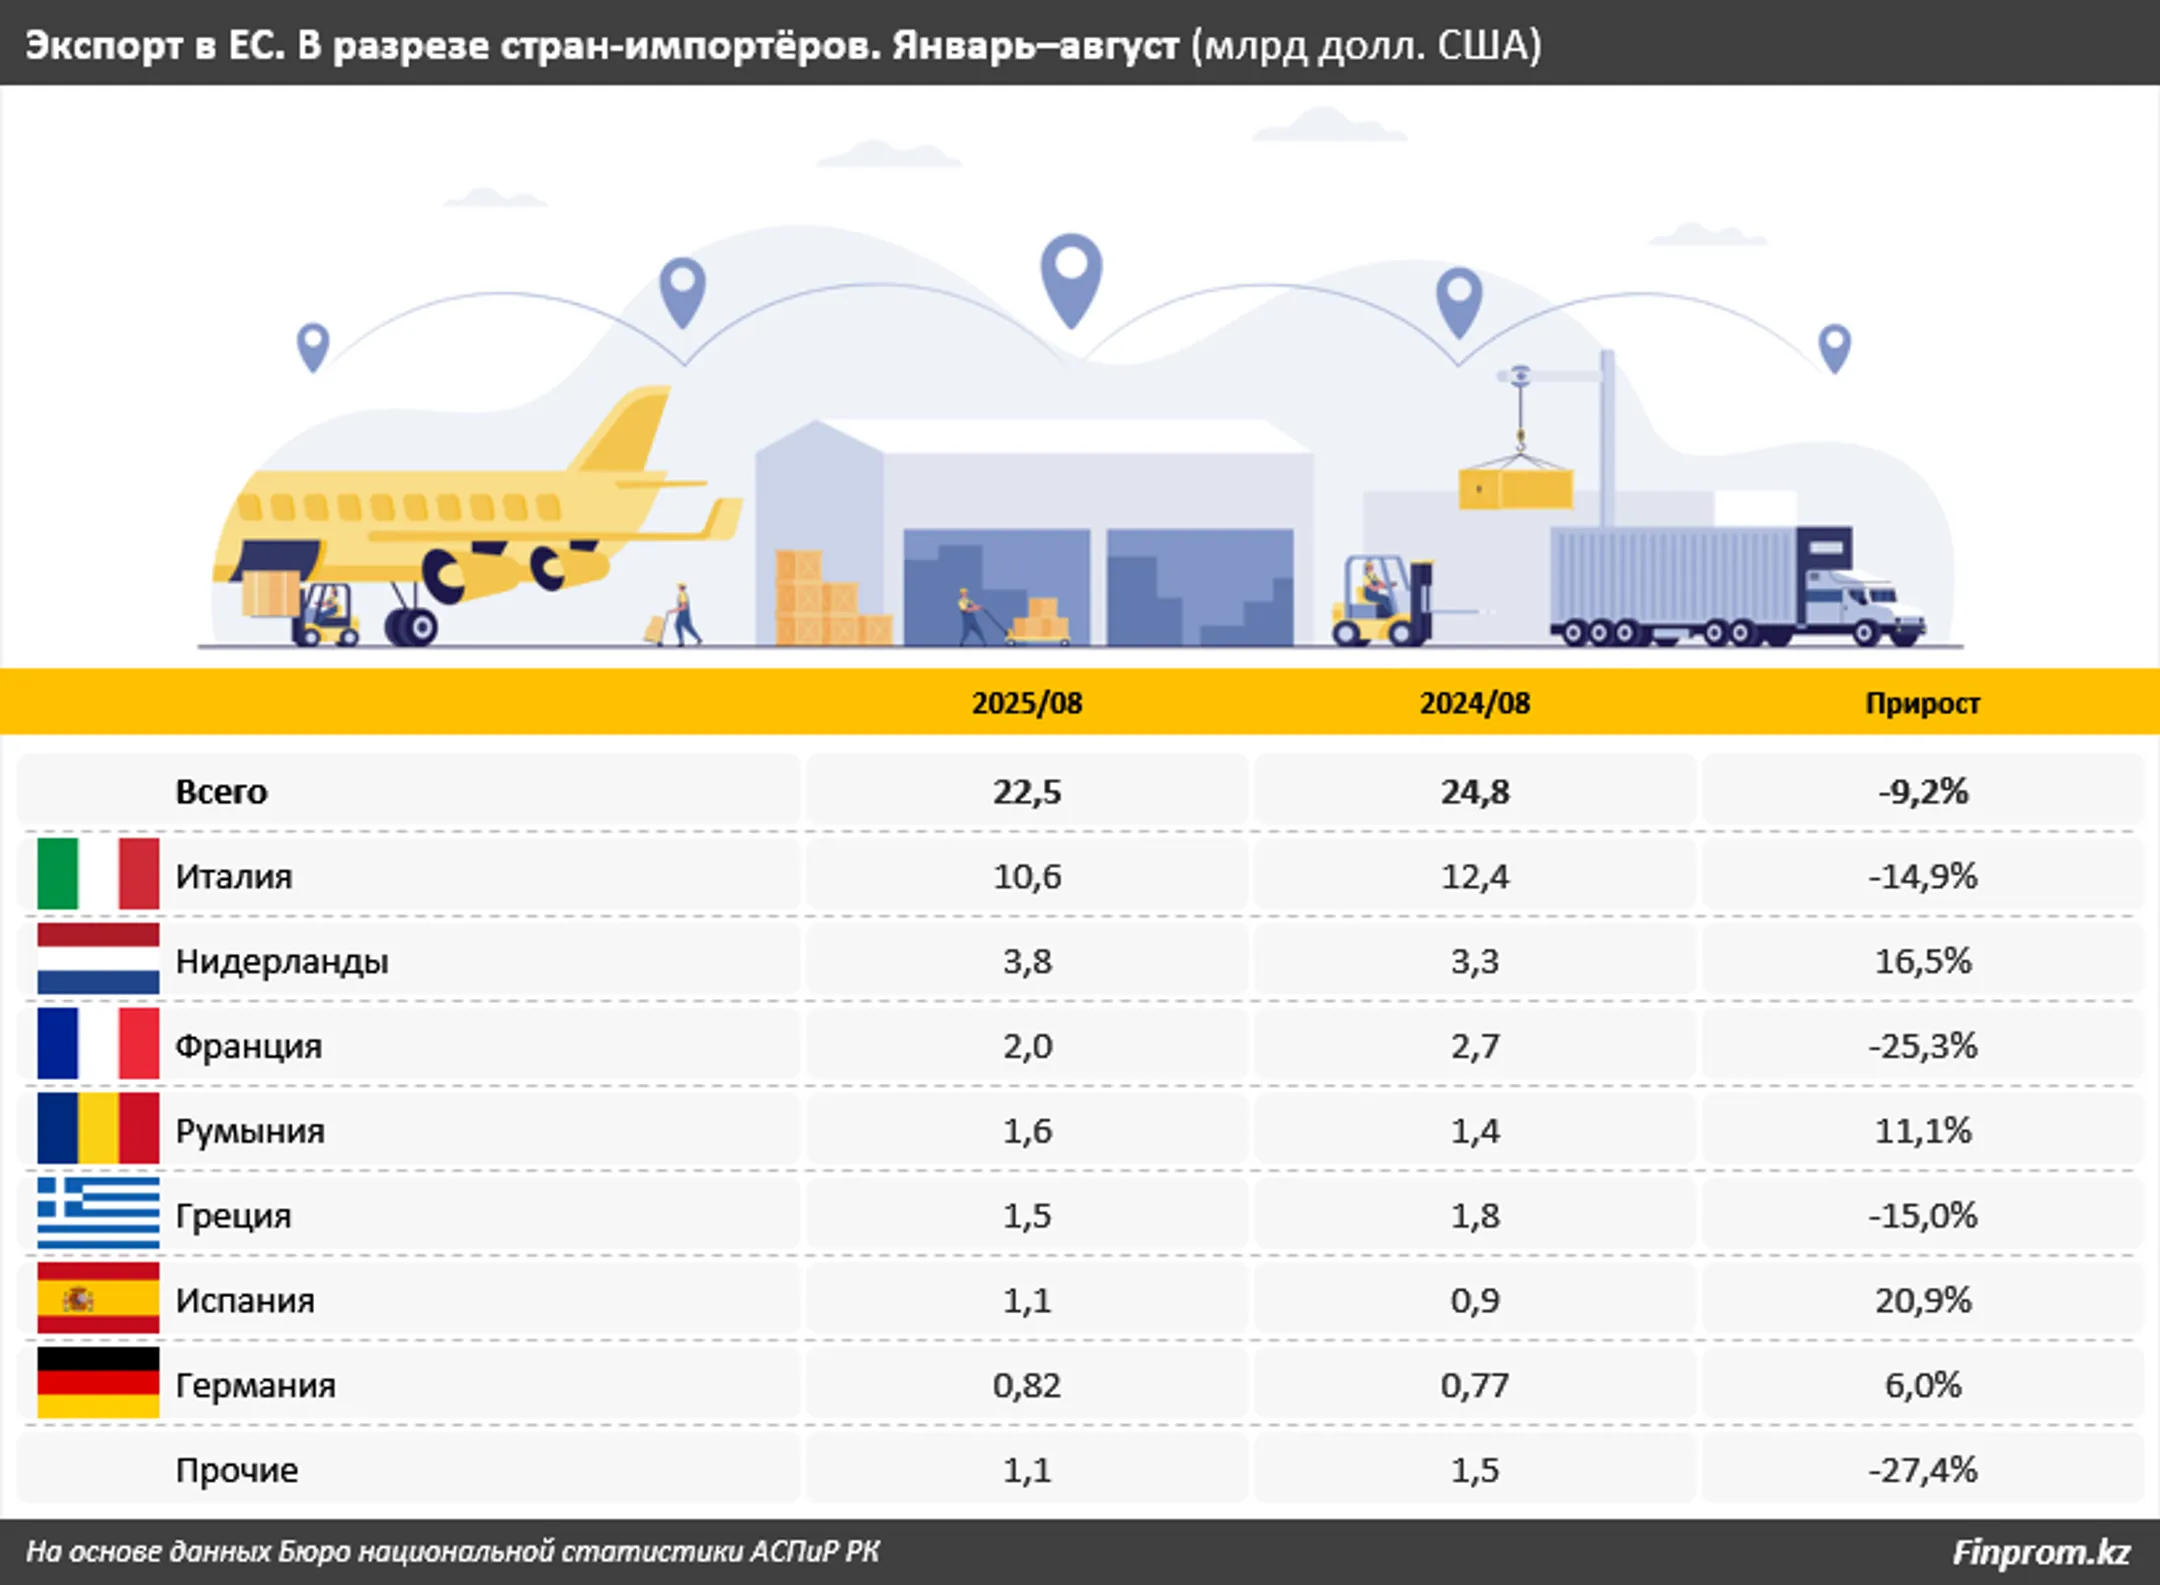The width and height of the screenshot is (2160, 1585).
Task: Click the Finprom.kz link in footer
Action: tap(2040, 1552)
